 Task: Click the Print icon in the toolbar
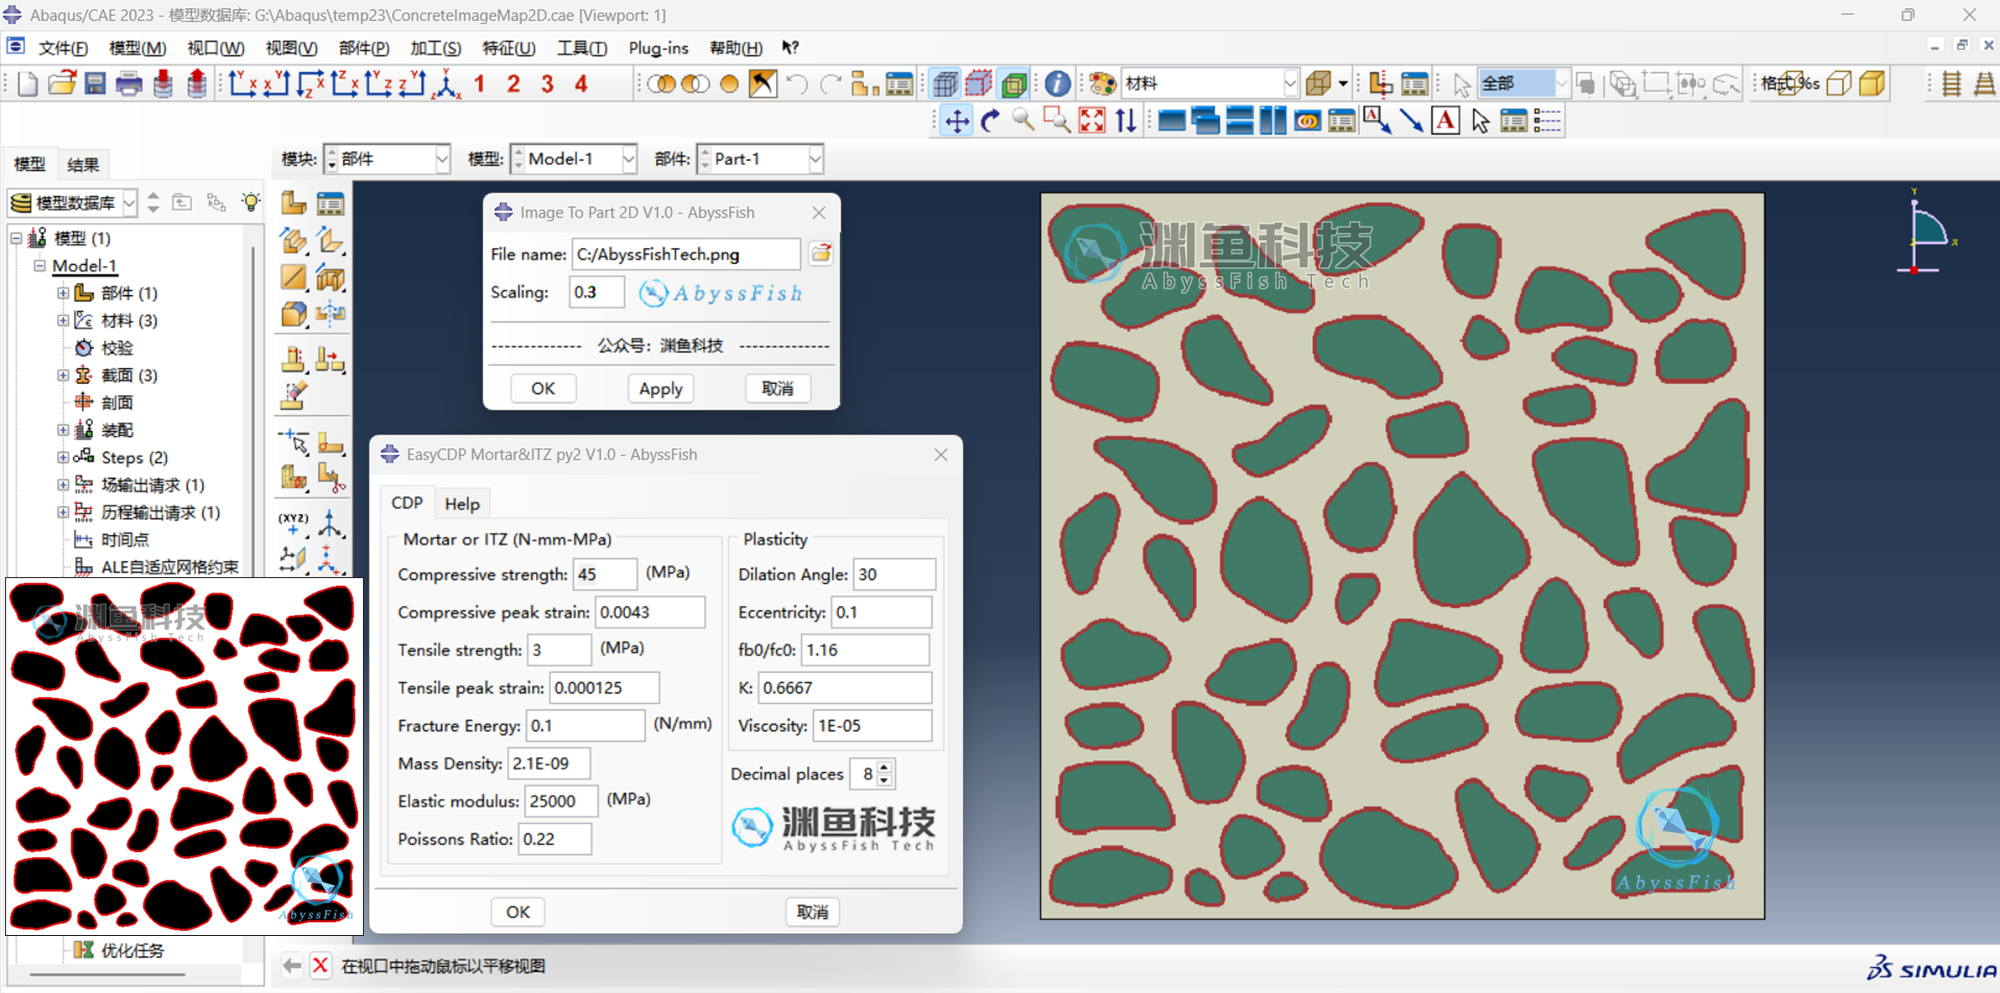coord(129,84)
